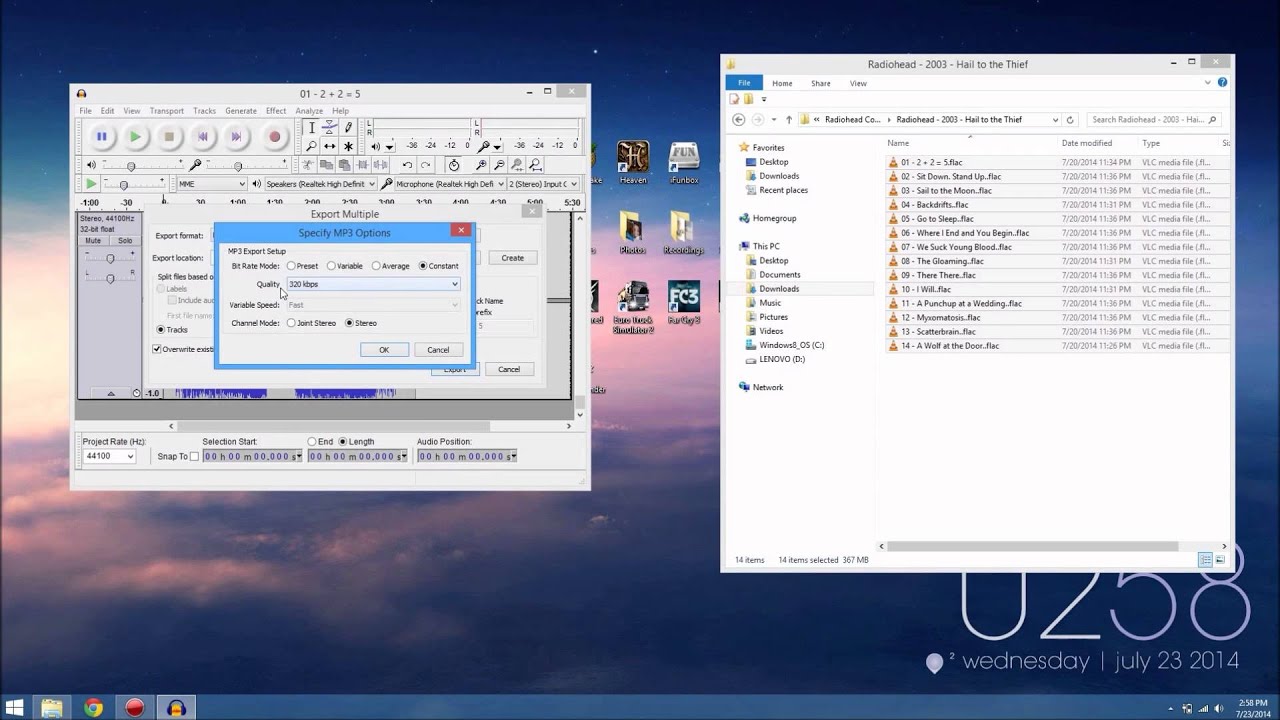Open the Quality 320 kbps dropdown
1280x720 pixels.
tap(373, 284)
